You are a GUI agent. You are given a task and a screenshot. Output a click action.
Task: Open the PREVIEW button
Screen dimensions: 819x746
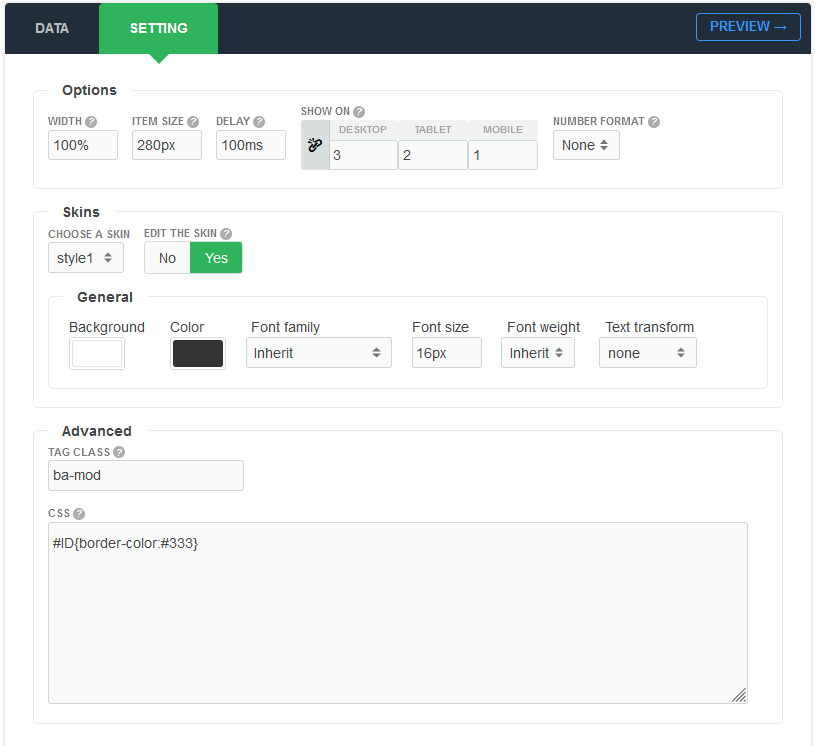point(748,27)
